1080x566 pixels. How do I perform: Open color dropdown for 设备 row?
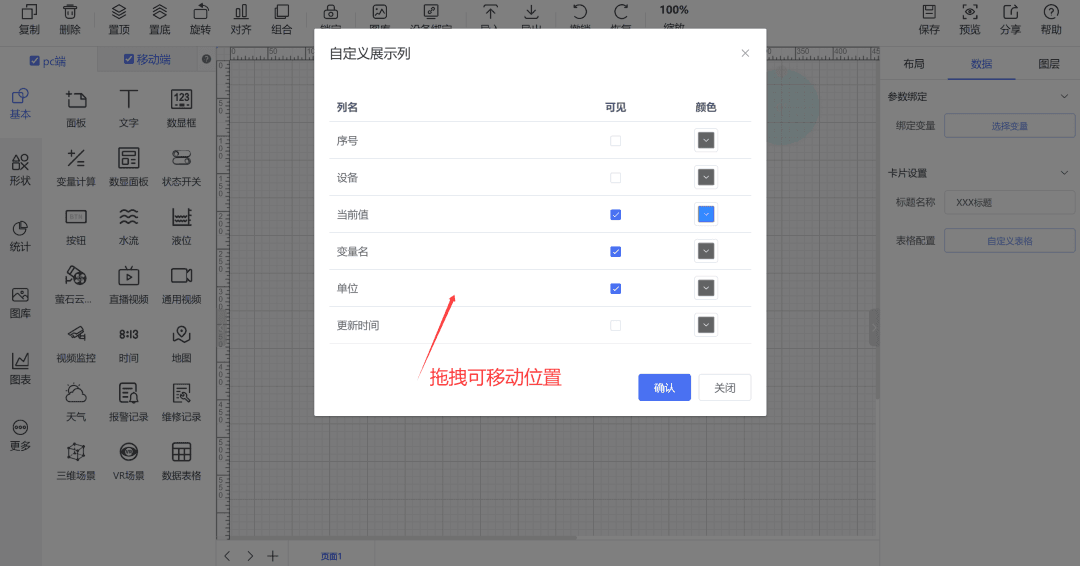(706, 178)
